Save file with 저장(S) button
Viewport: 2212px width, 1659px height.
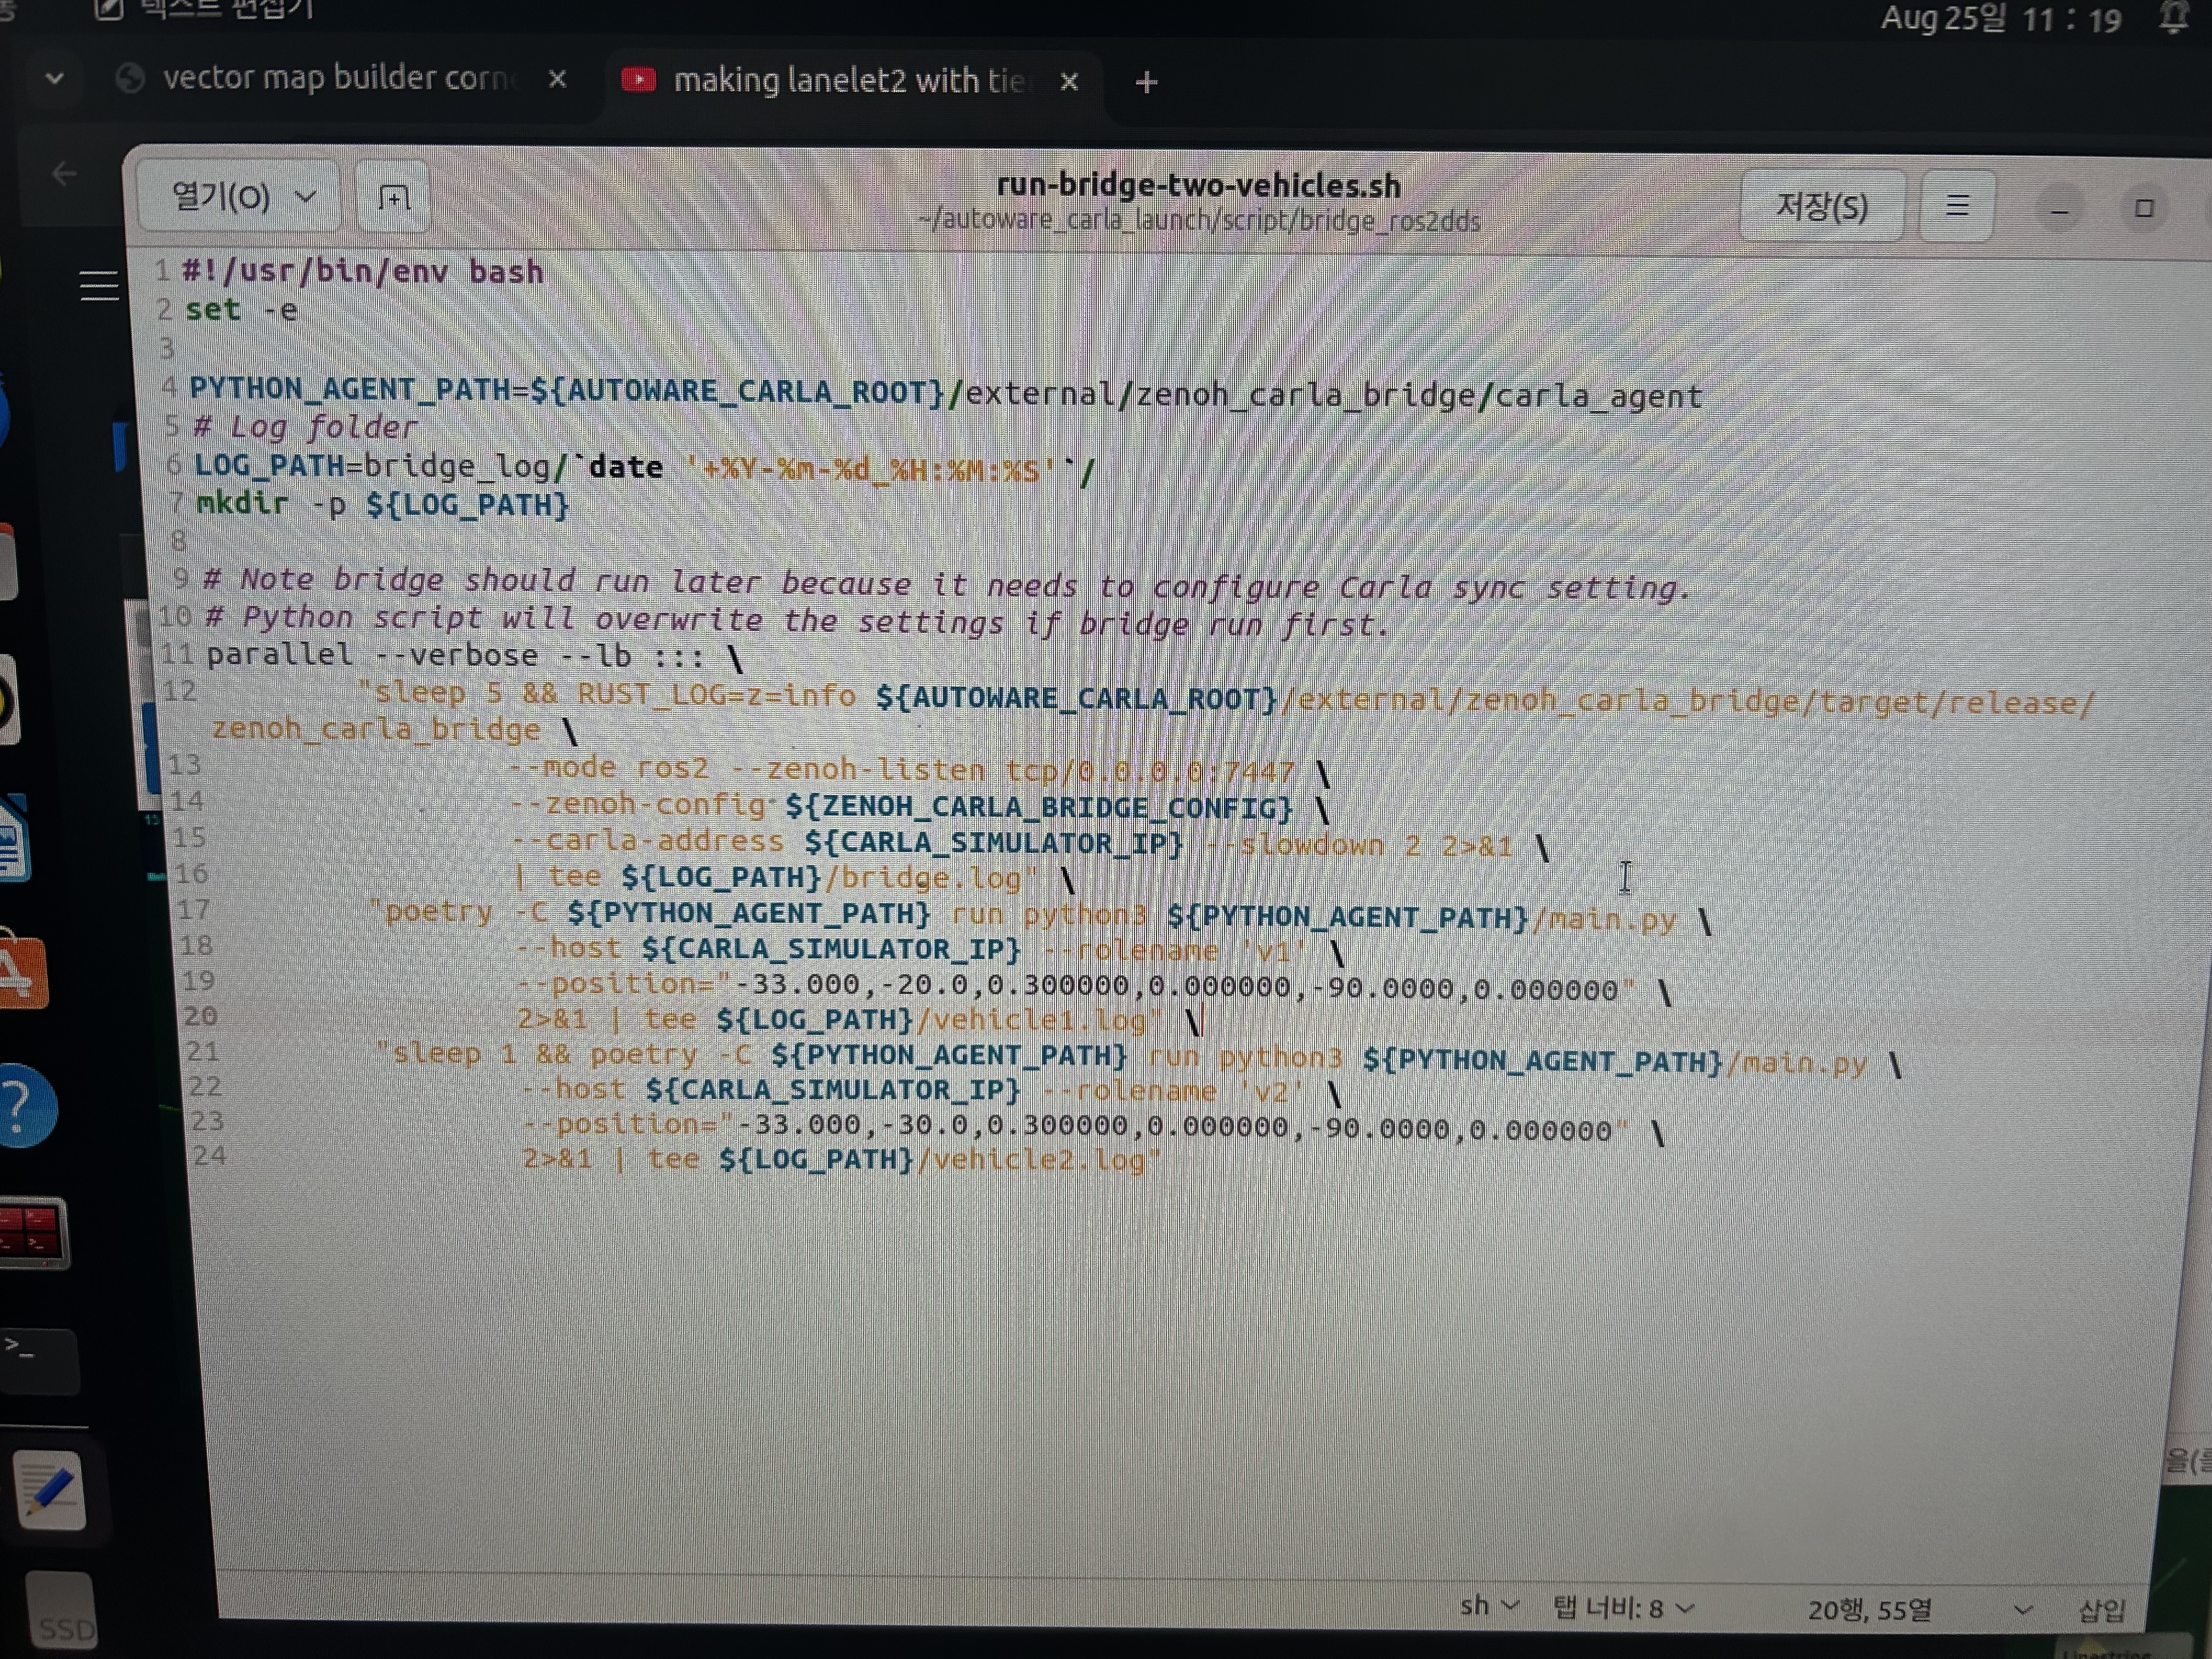[1821, 206]
